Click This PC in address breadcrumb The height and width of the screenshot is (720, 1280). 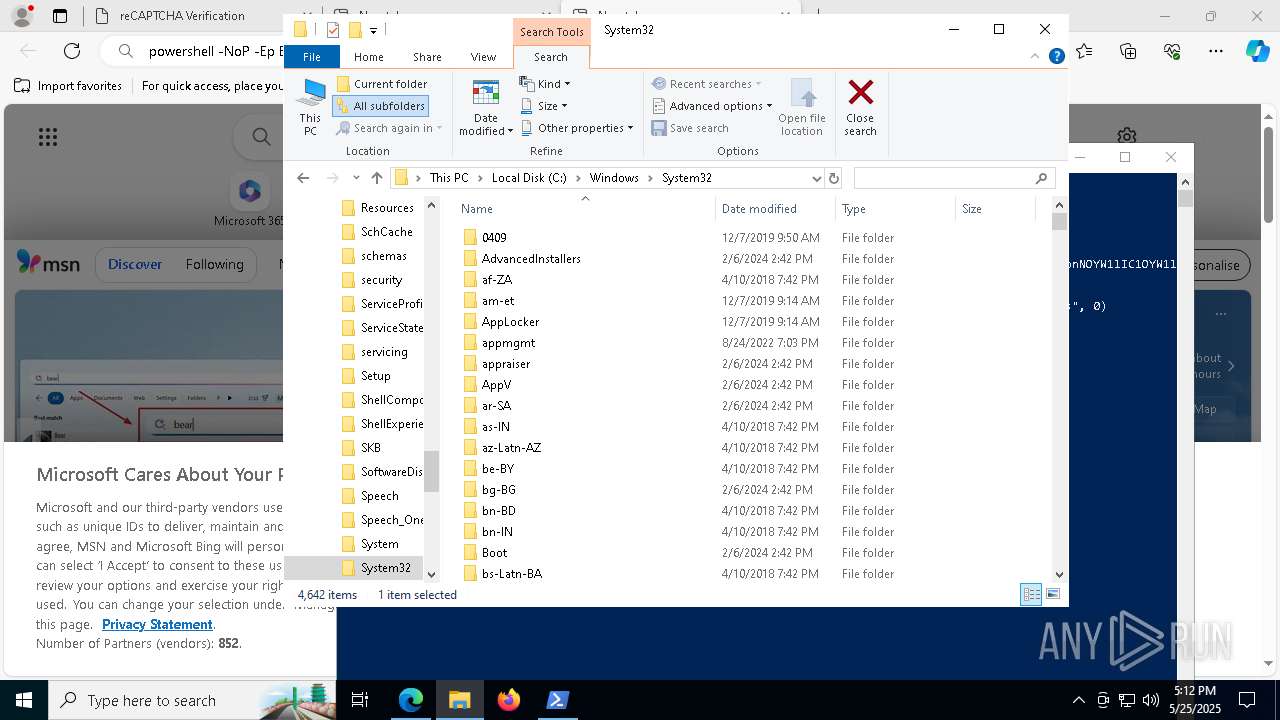(449, 178)
